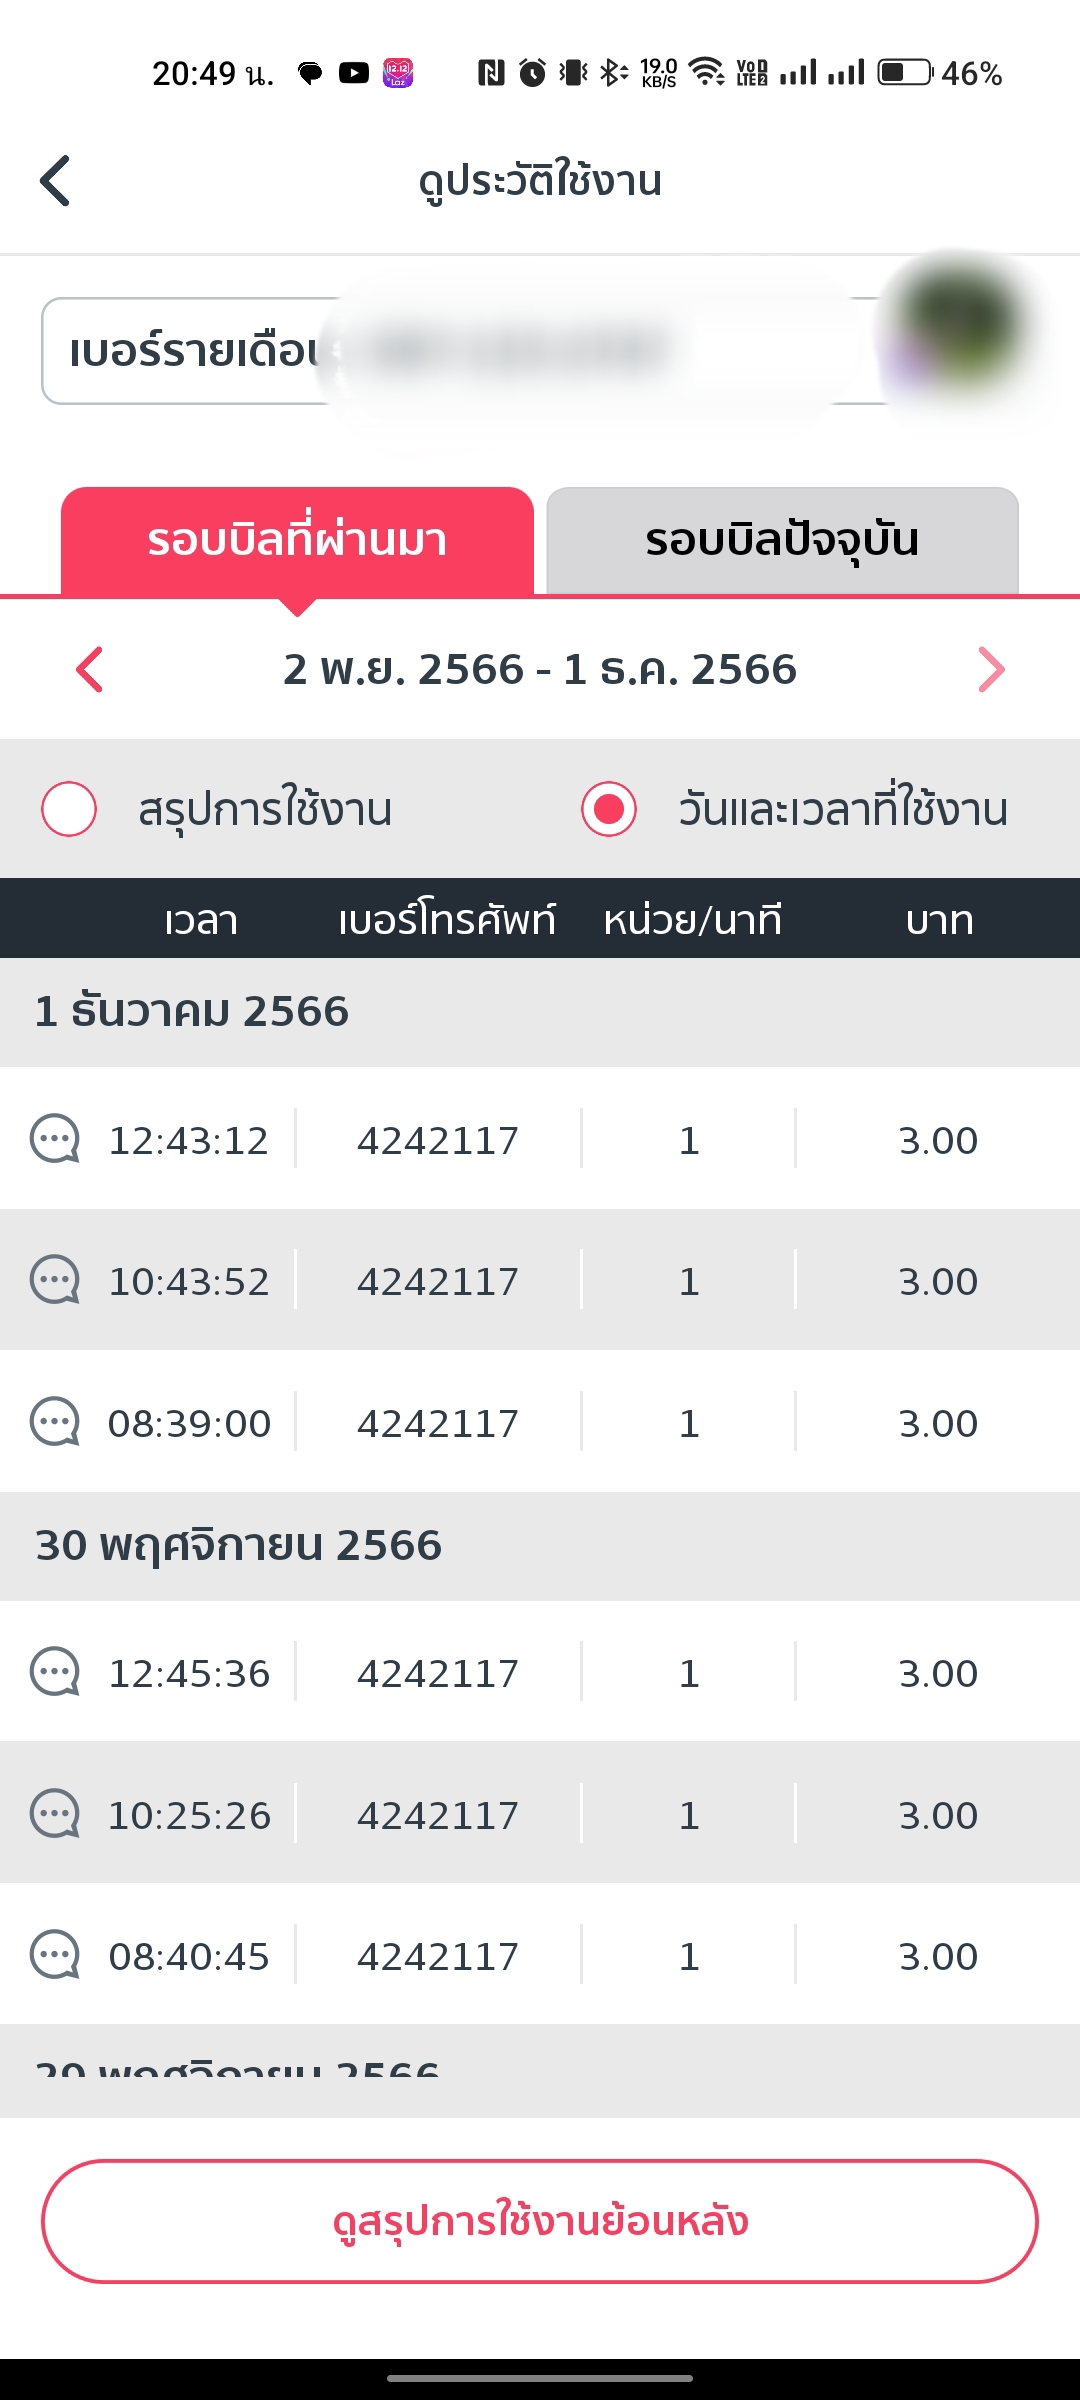
Task: Go to previous billing cycle arrow
Action: 90,669
